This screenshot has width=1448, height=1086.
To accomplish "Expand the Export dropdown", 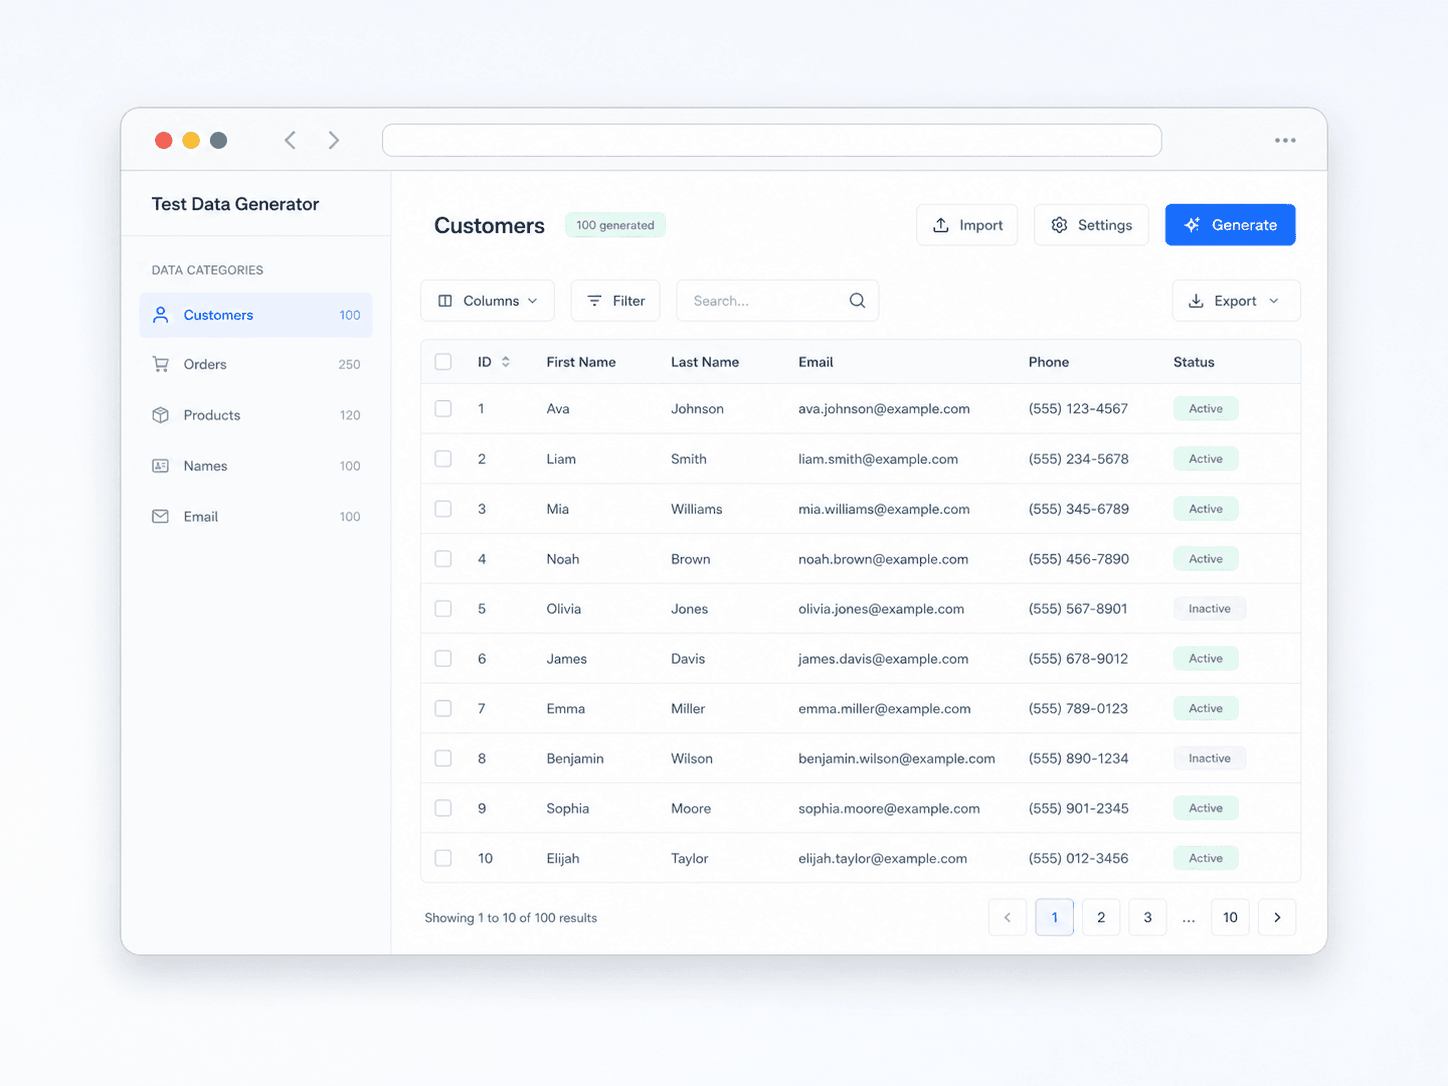I will (1236, 300).
